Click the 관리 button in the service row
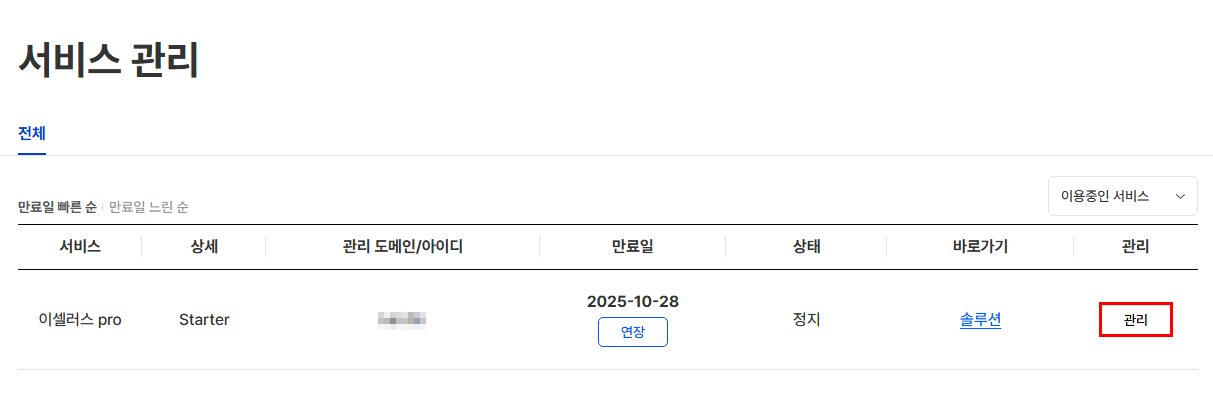Image resolution: width=1213 pixels, height=411 pixels. pos(1135,320)
